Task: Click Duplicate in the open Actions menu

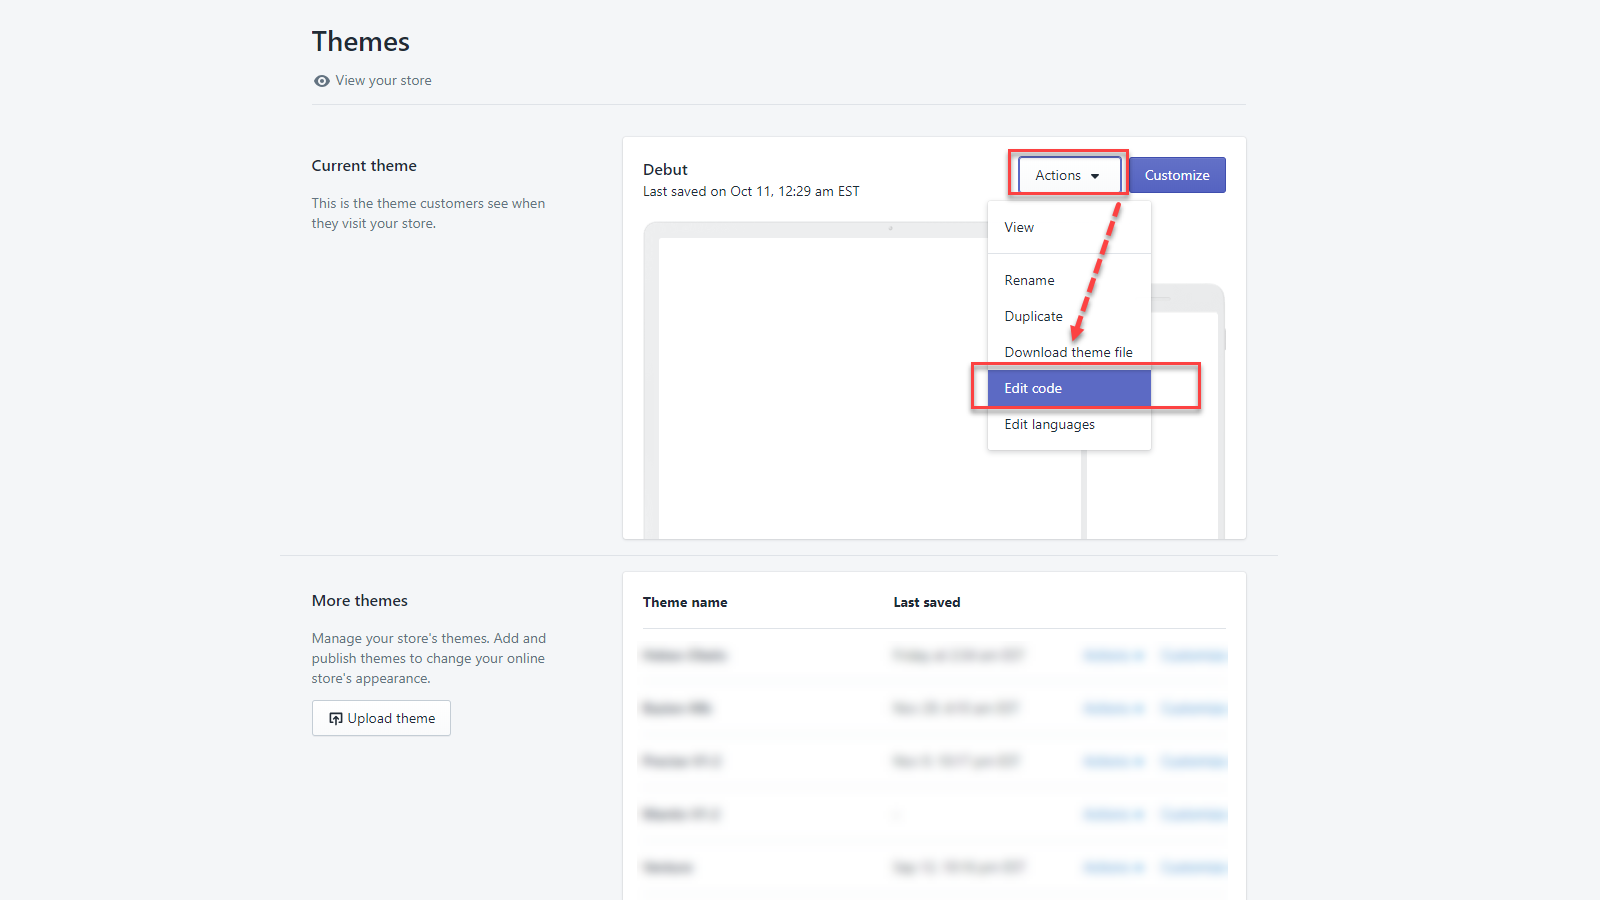Action: tap(1033, 316)
